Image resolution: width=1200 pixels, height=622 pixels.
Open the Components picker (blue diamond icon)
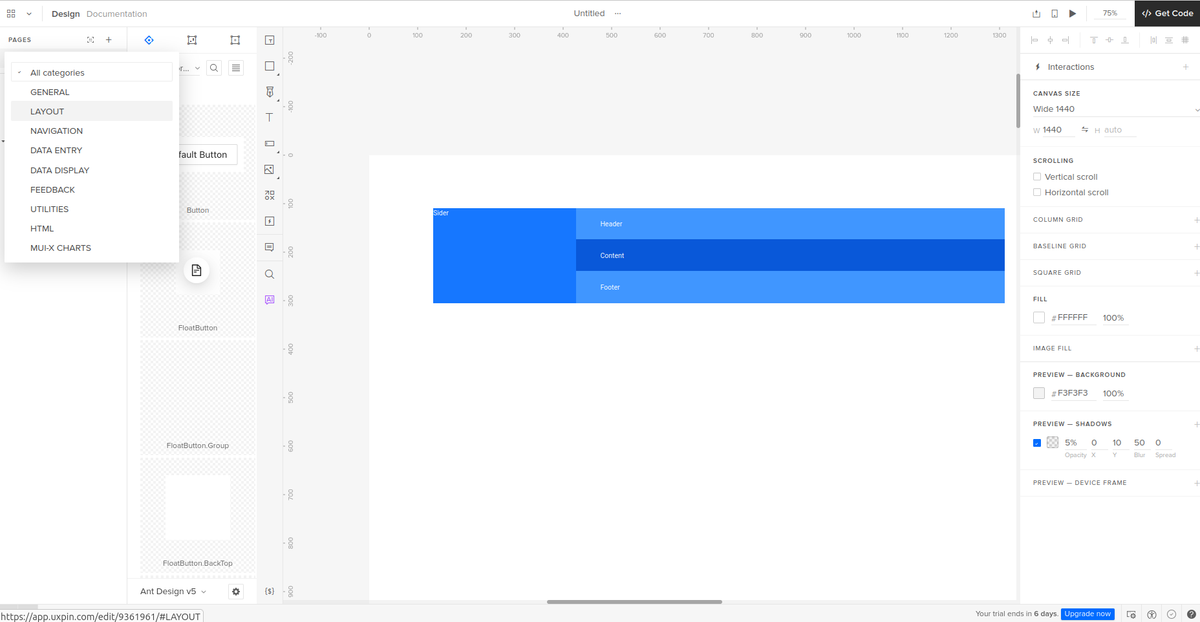click(x=149, y=40)
